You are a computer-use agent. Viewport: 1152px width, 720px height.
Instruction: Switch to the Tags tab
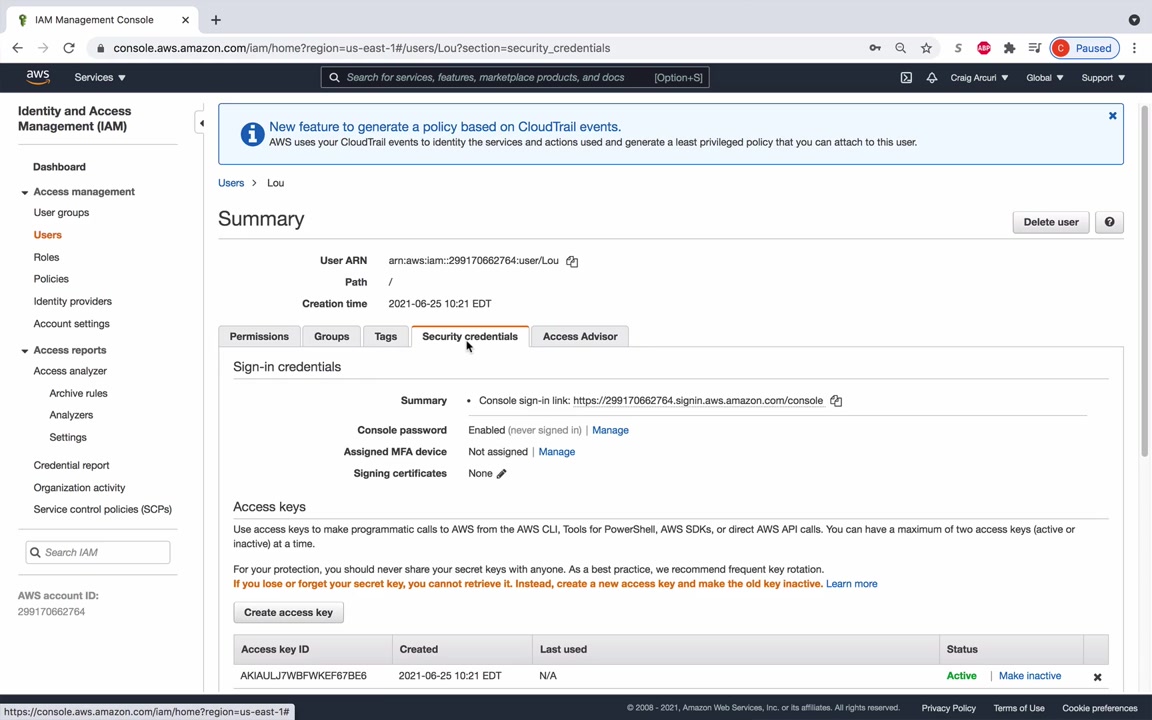tap(386, 336)
